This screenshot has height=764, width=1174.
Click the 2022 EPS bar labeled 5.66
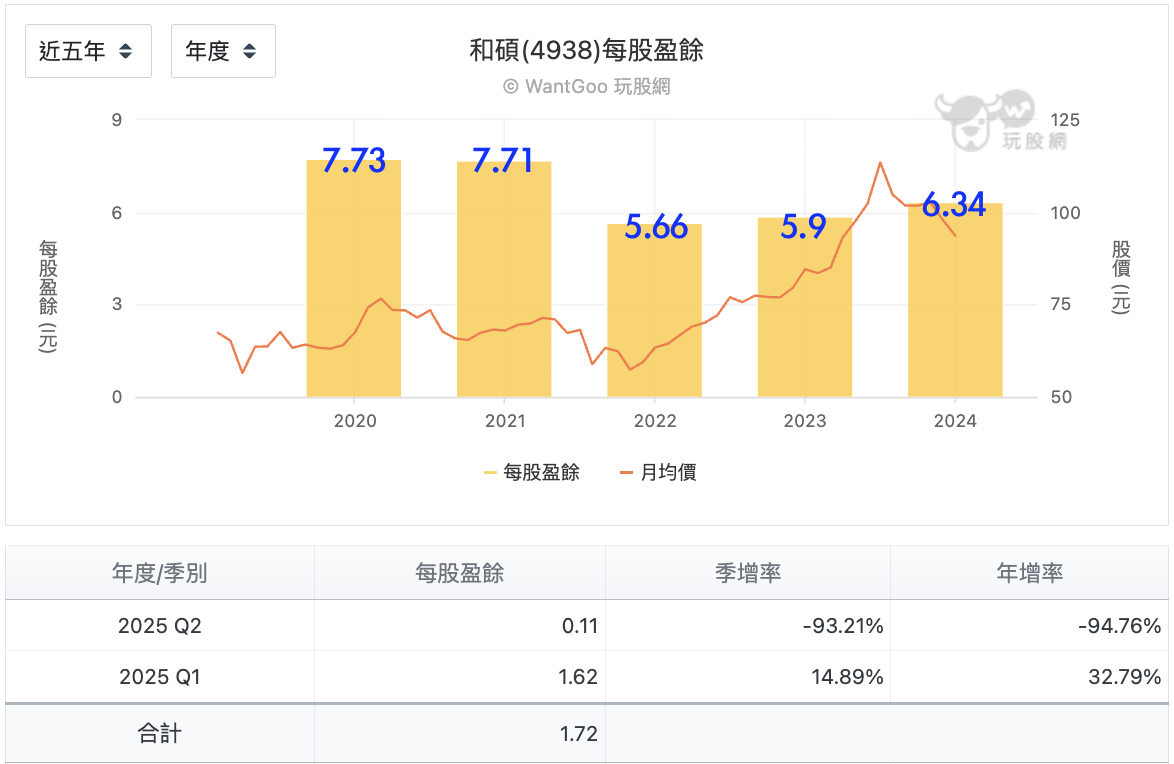(x=654, y=311)
